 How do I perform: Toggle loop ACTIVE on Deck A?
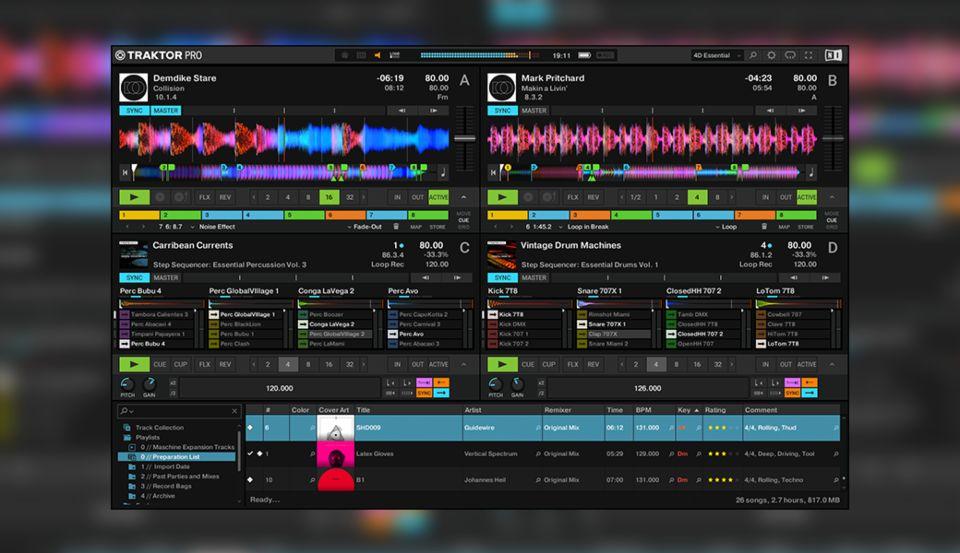click(438, 197)
